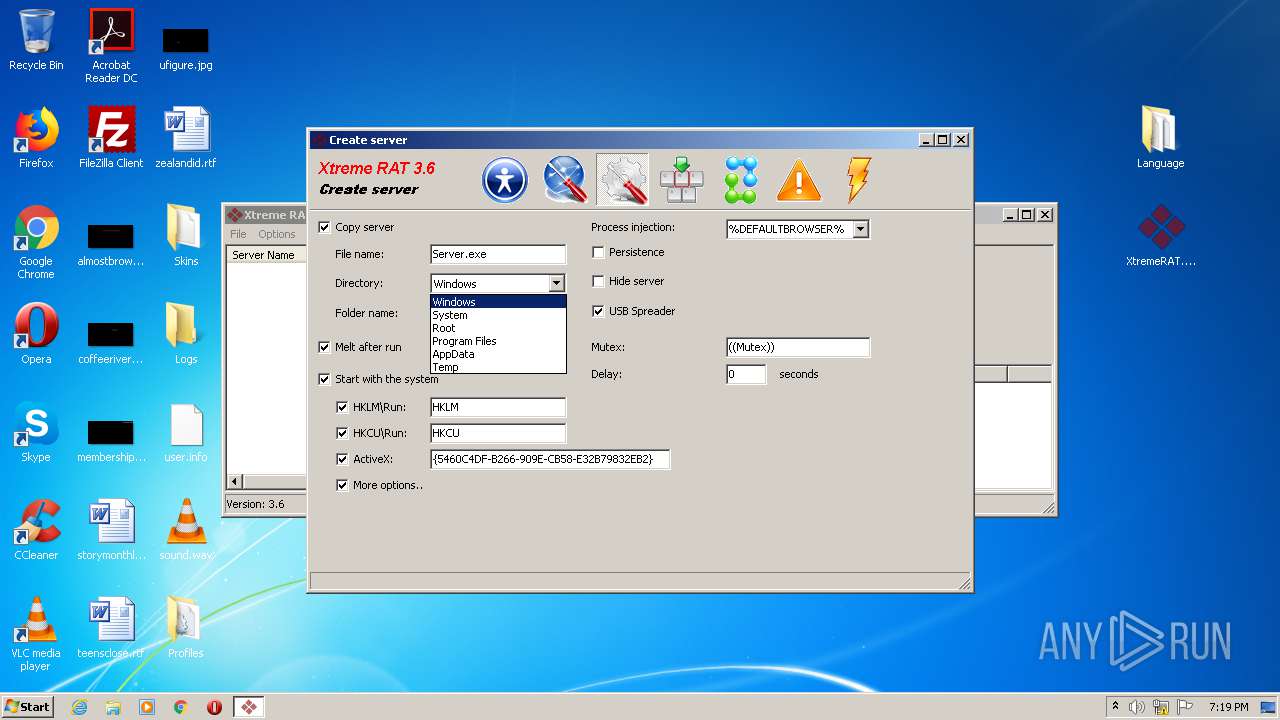This screenshot has width=1280, height=720.
Task: Click the HKLM run key name field
Action: tap(498, 407)
